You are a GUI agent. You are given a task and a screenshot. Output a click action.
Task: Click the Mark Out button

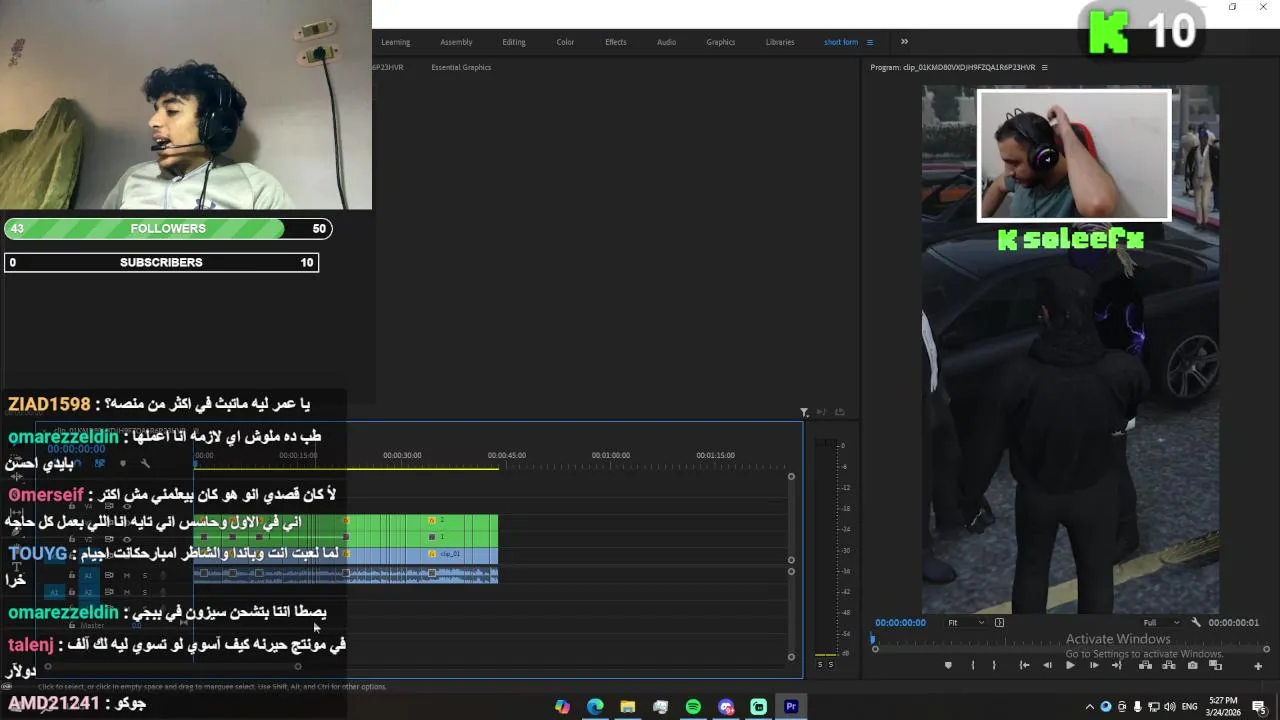pos(994,665)
